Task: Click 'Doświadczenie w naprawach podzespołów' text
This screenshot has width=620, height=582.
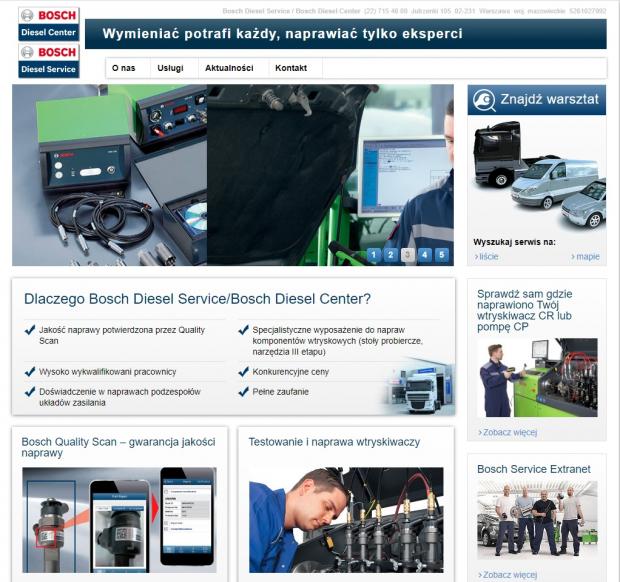Action: tap(120, 397)
